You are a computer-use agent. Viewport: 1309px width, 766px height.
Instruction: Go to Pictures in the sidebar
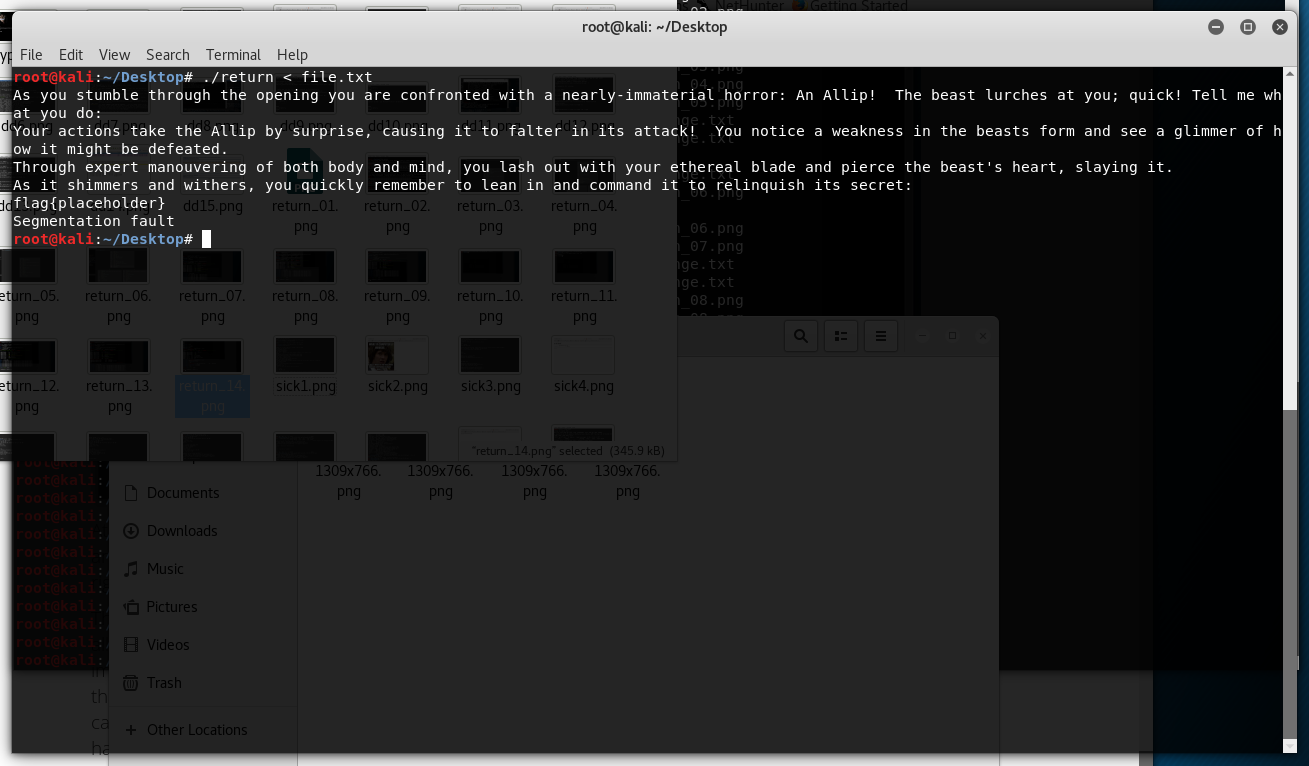[x=171, y=607]
